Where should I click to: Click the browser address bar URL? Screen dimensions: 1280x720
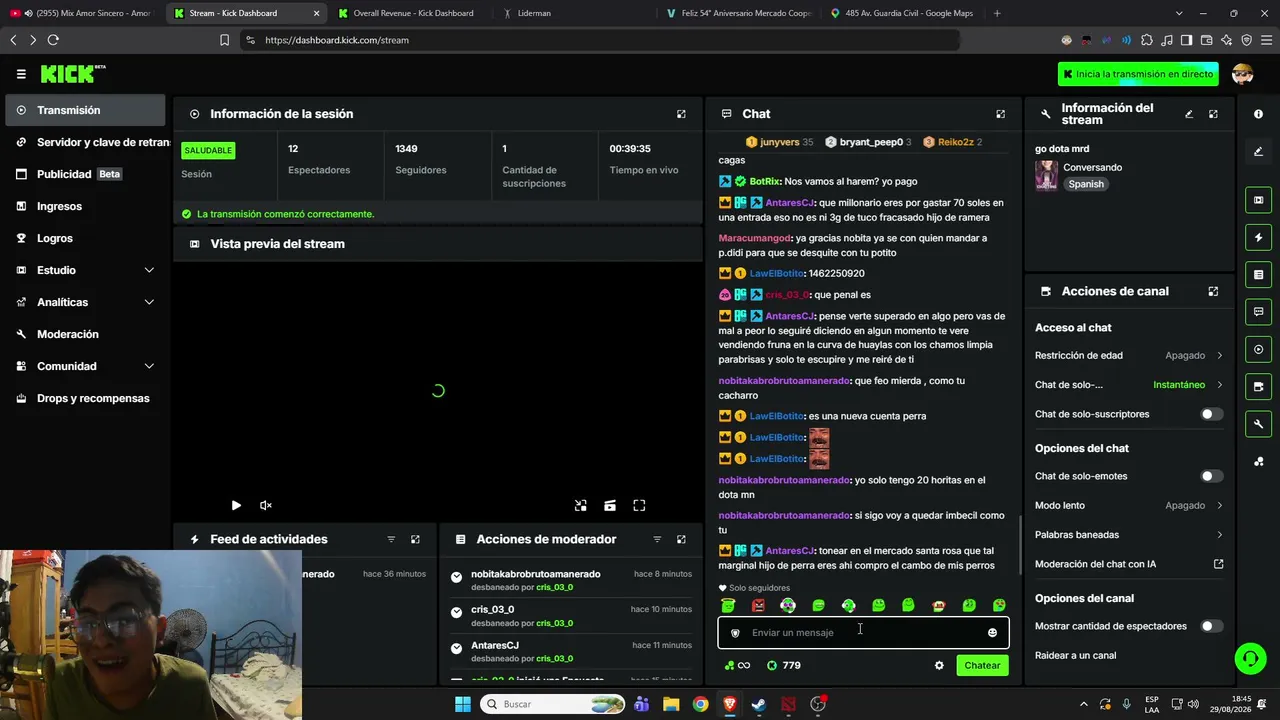(337, 40)
